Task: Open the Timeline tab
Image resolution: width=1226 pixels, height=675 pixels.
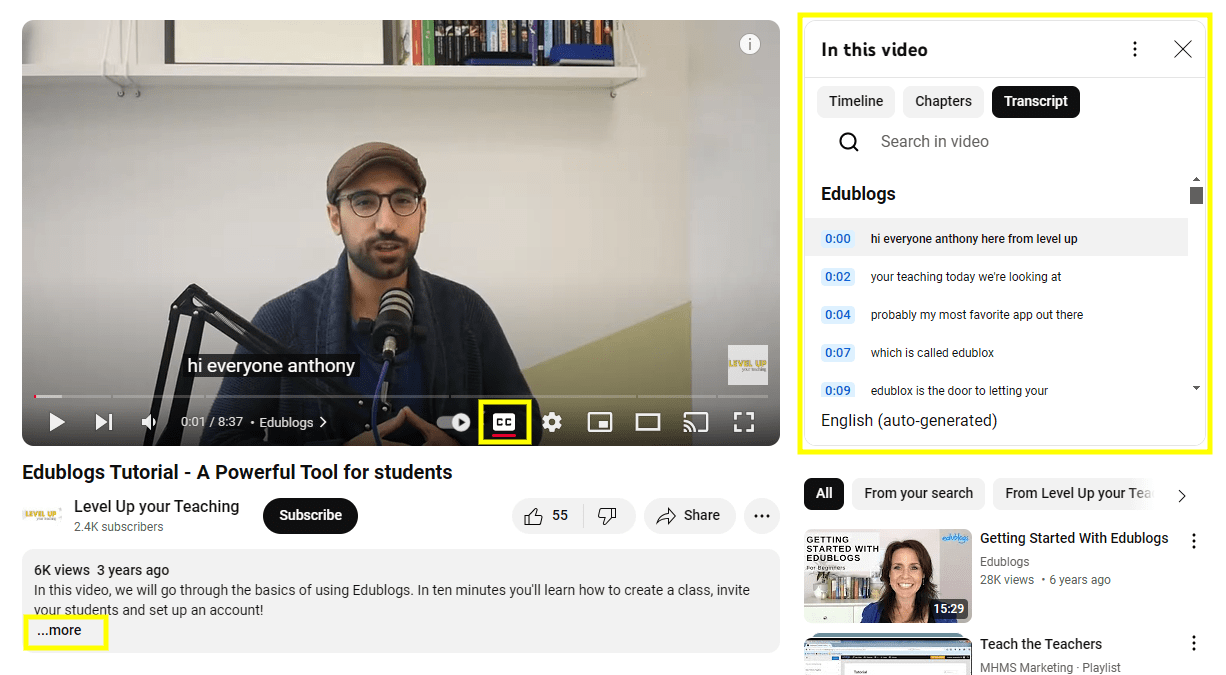Action: point(855,101)
